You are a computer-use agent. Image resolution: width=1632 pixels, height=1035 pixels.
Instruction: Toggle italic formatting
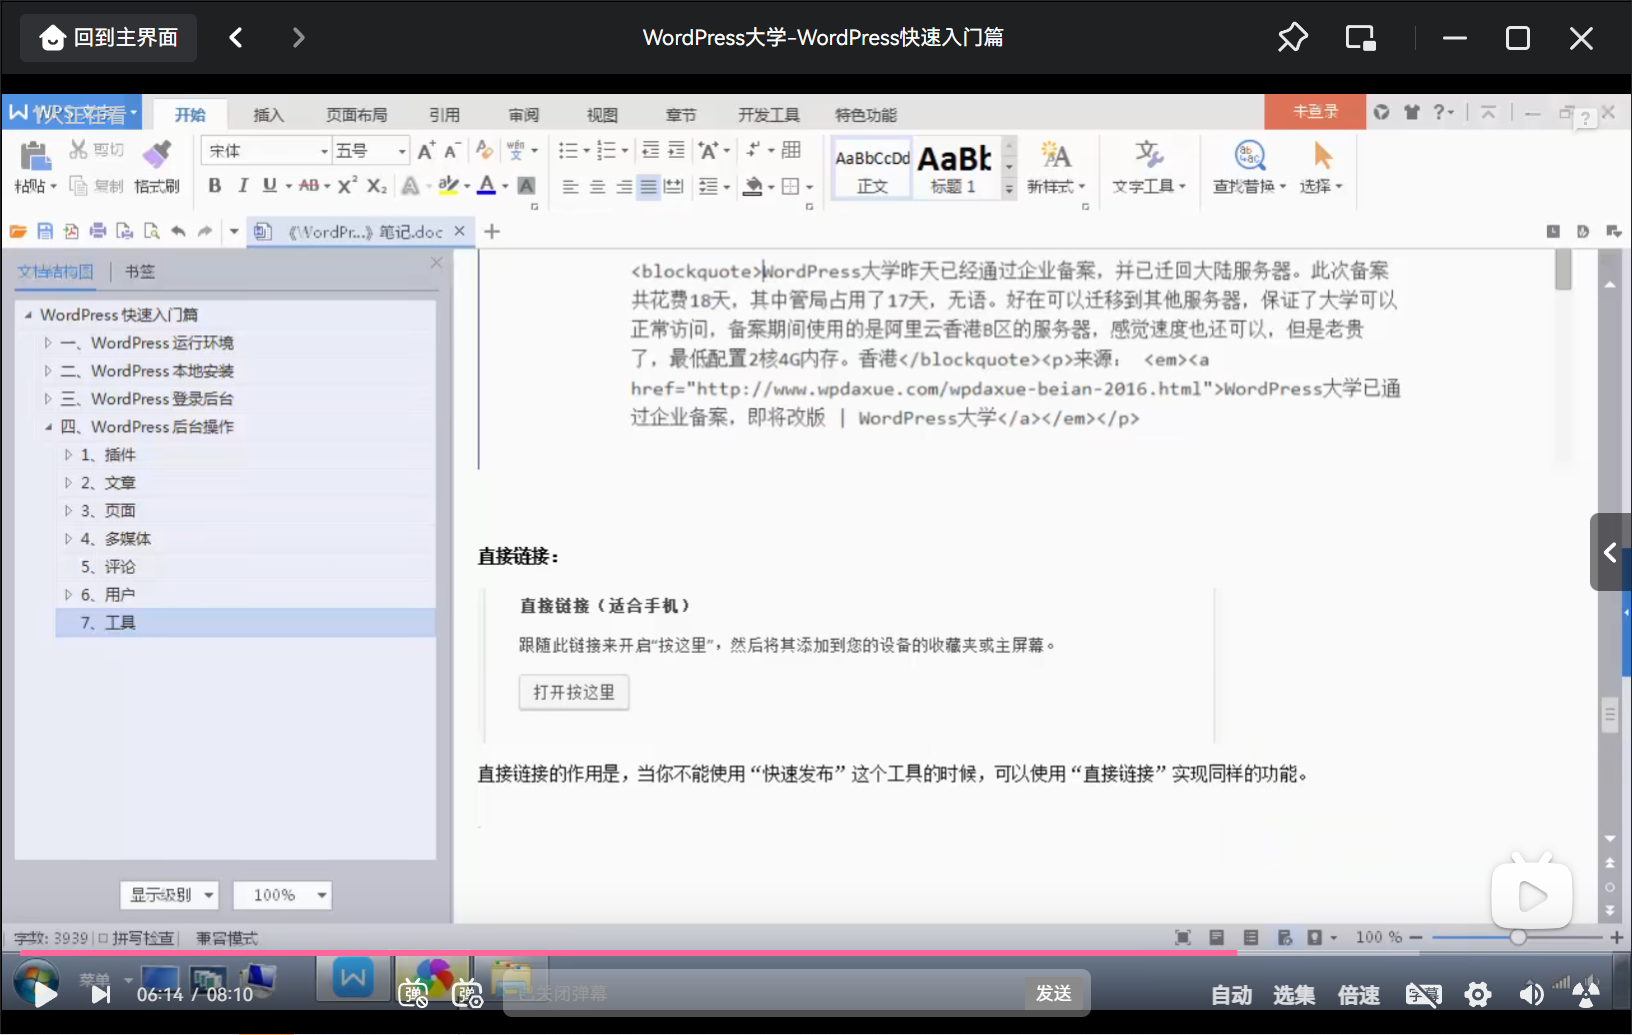pyautogui.click(x=242, y=186)
